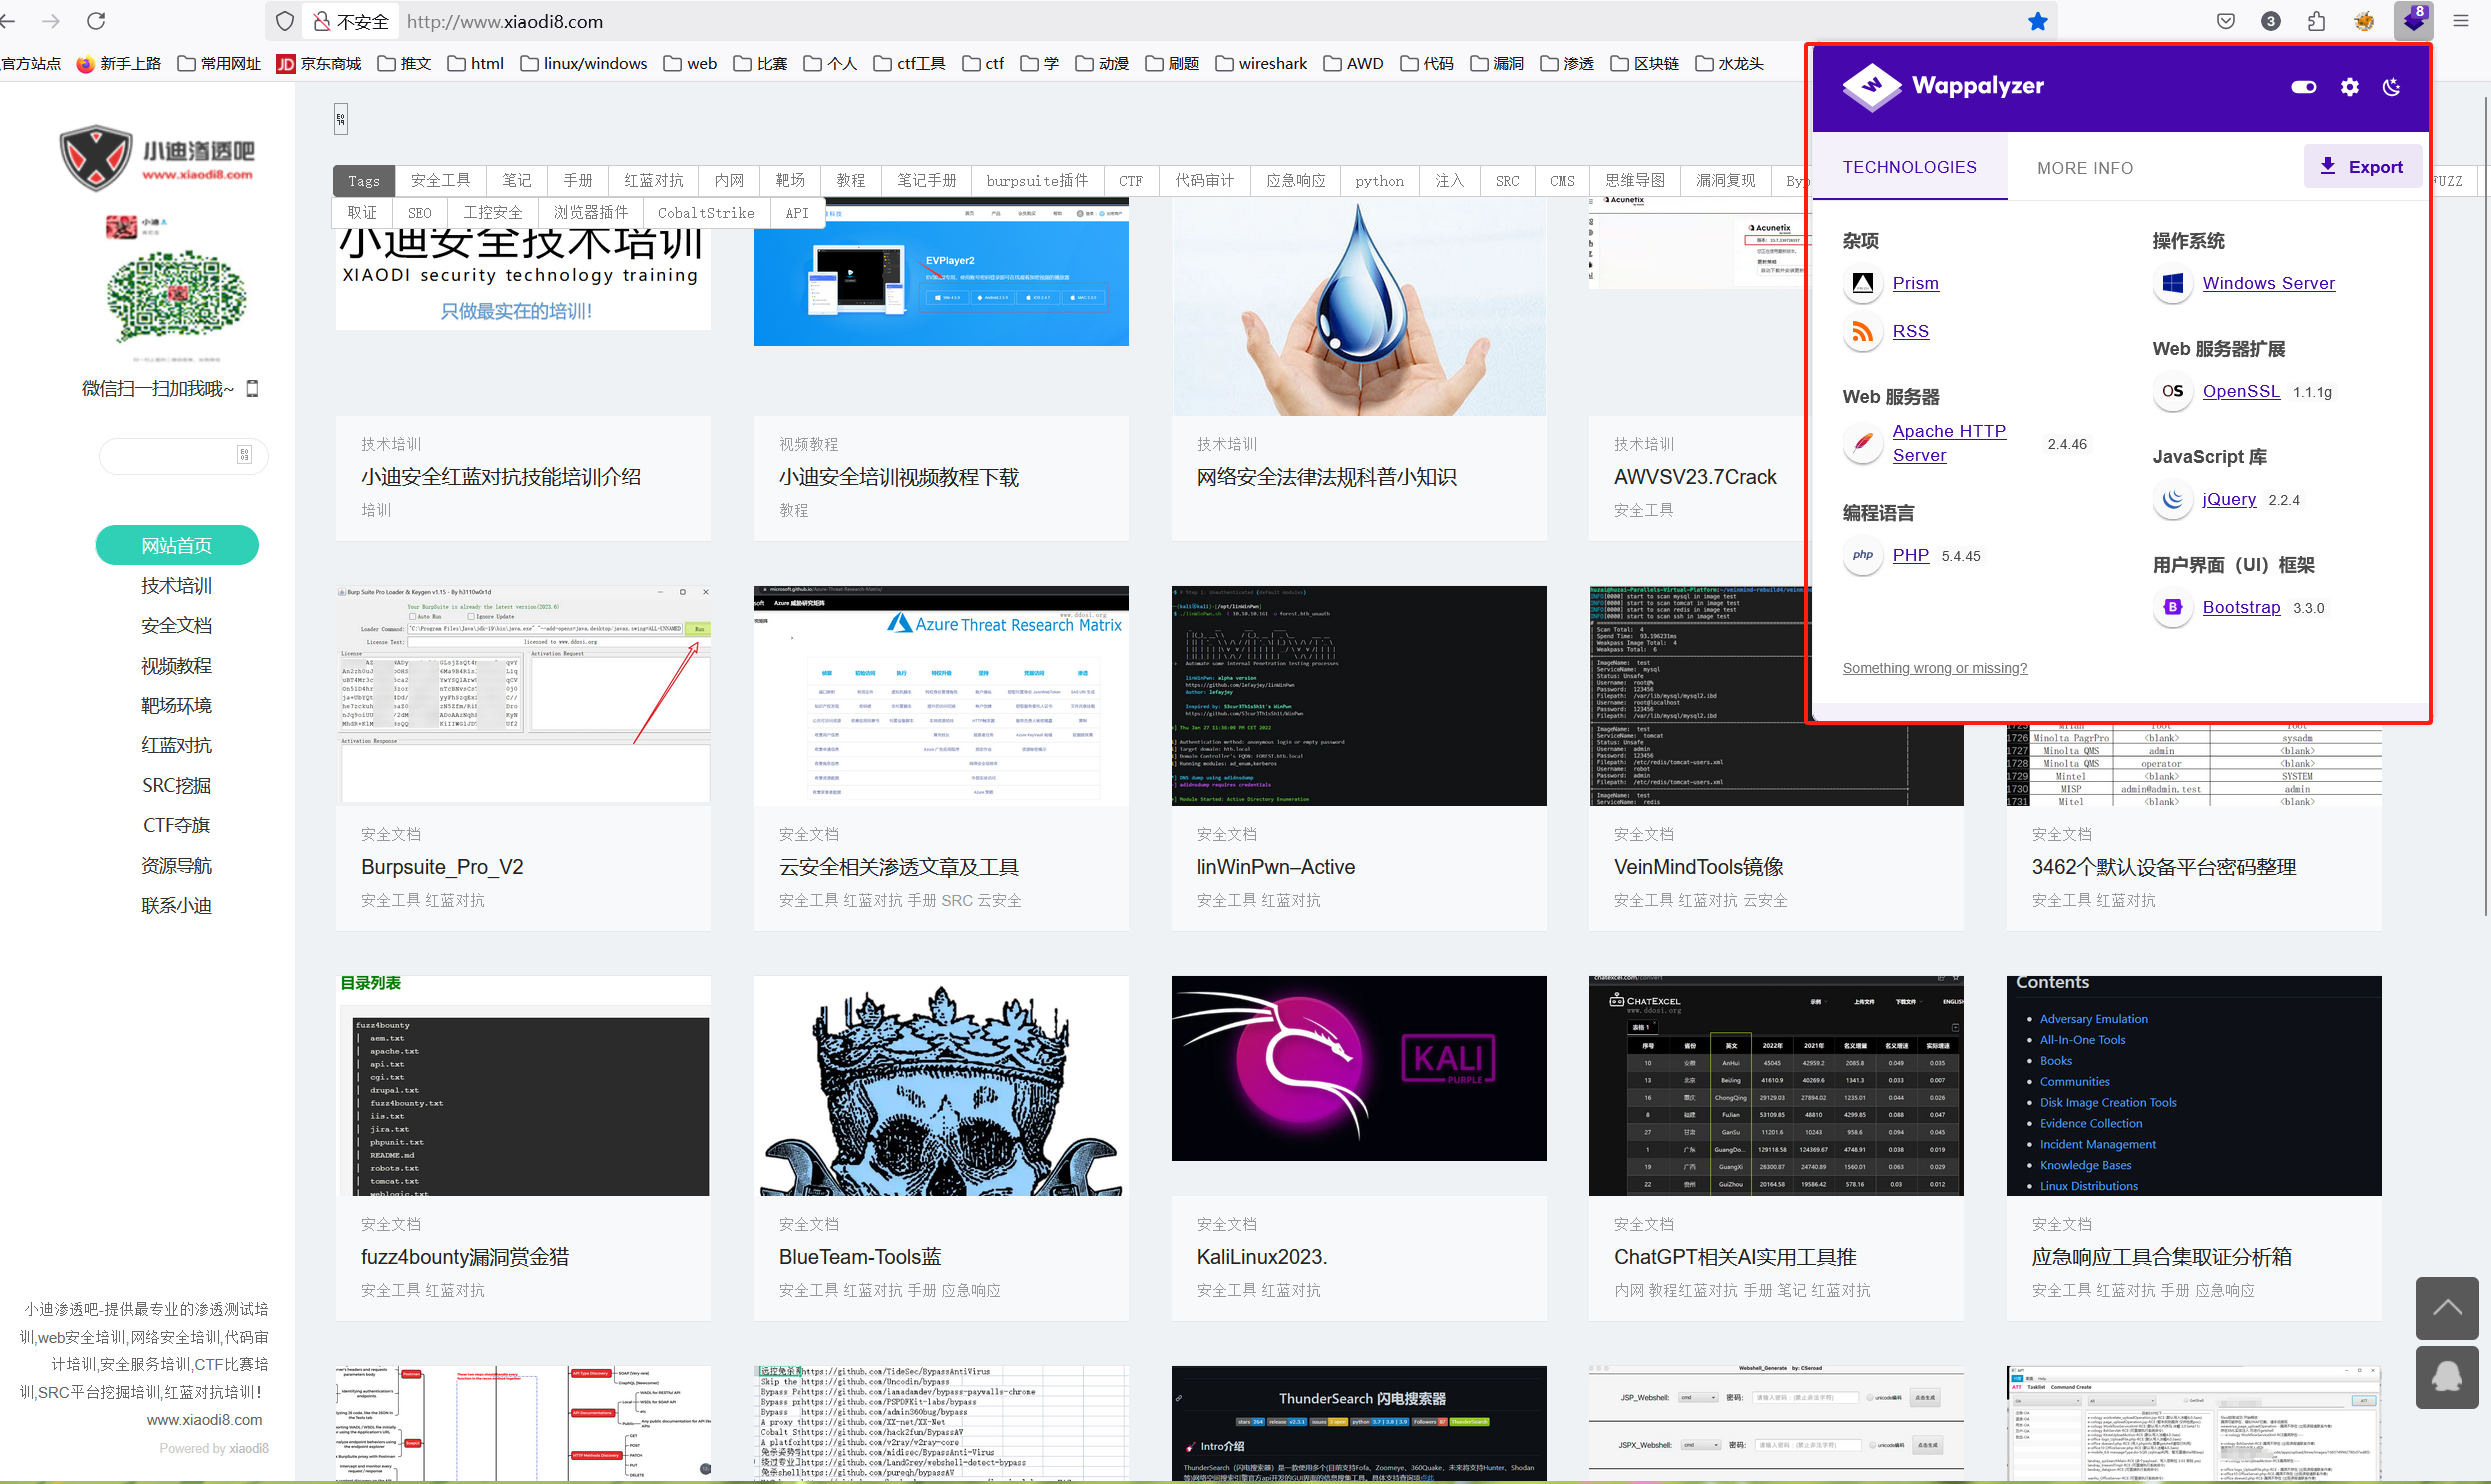Open Wappalyzer settings gear icon
The height and width of the screenshot is (1484, 2491).
(x=2349, y=87)
